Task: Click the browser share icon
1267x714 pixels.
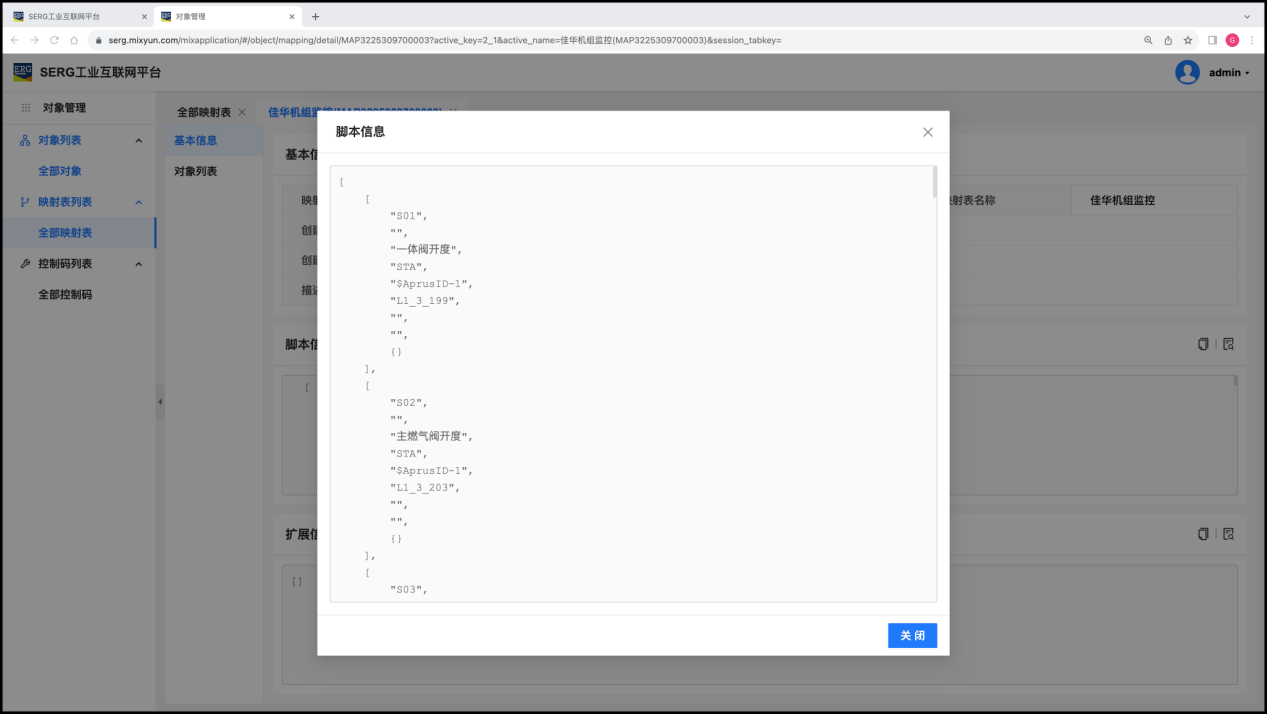Action: (x=1168, y=40)
